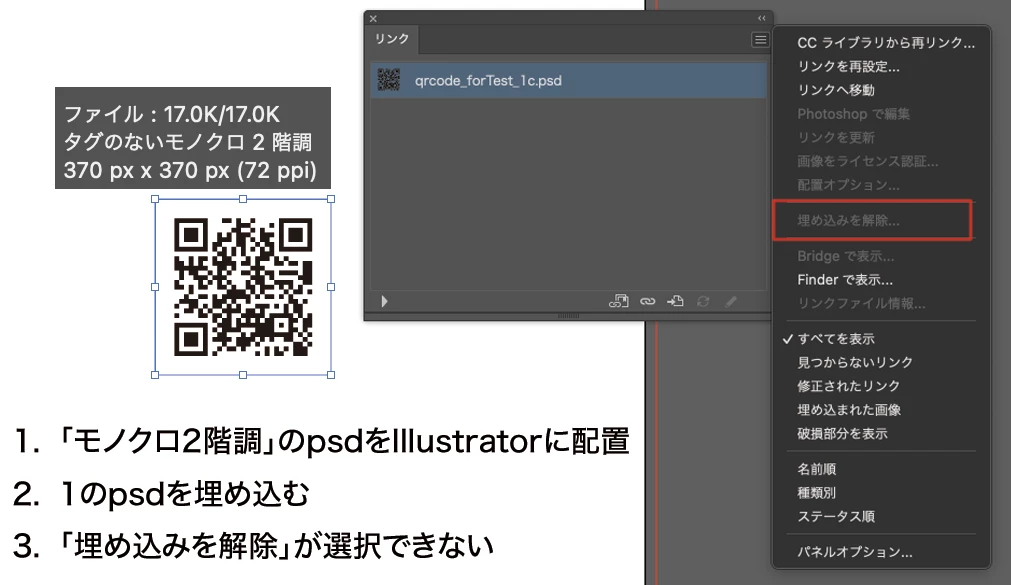Screen dimensions: 1011x585
Task: Click リンクファイル情報... menu item
Action: [x=861, y=303]
